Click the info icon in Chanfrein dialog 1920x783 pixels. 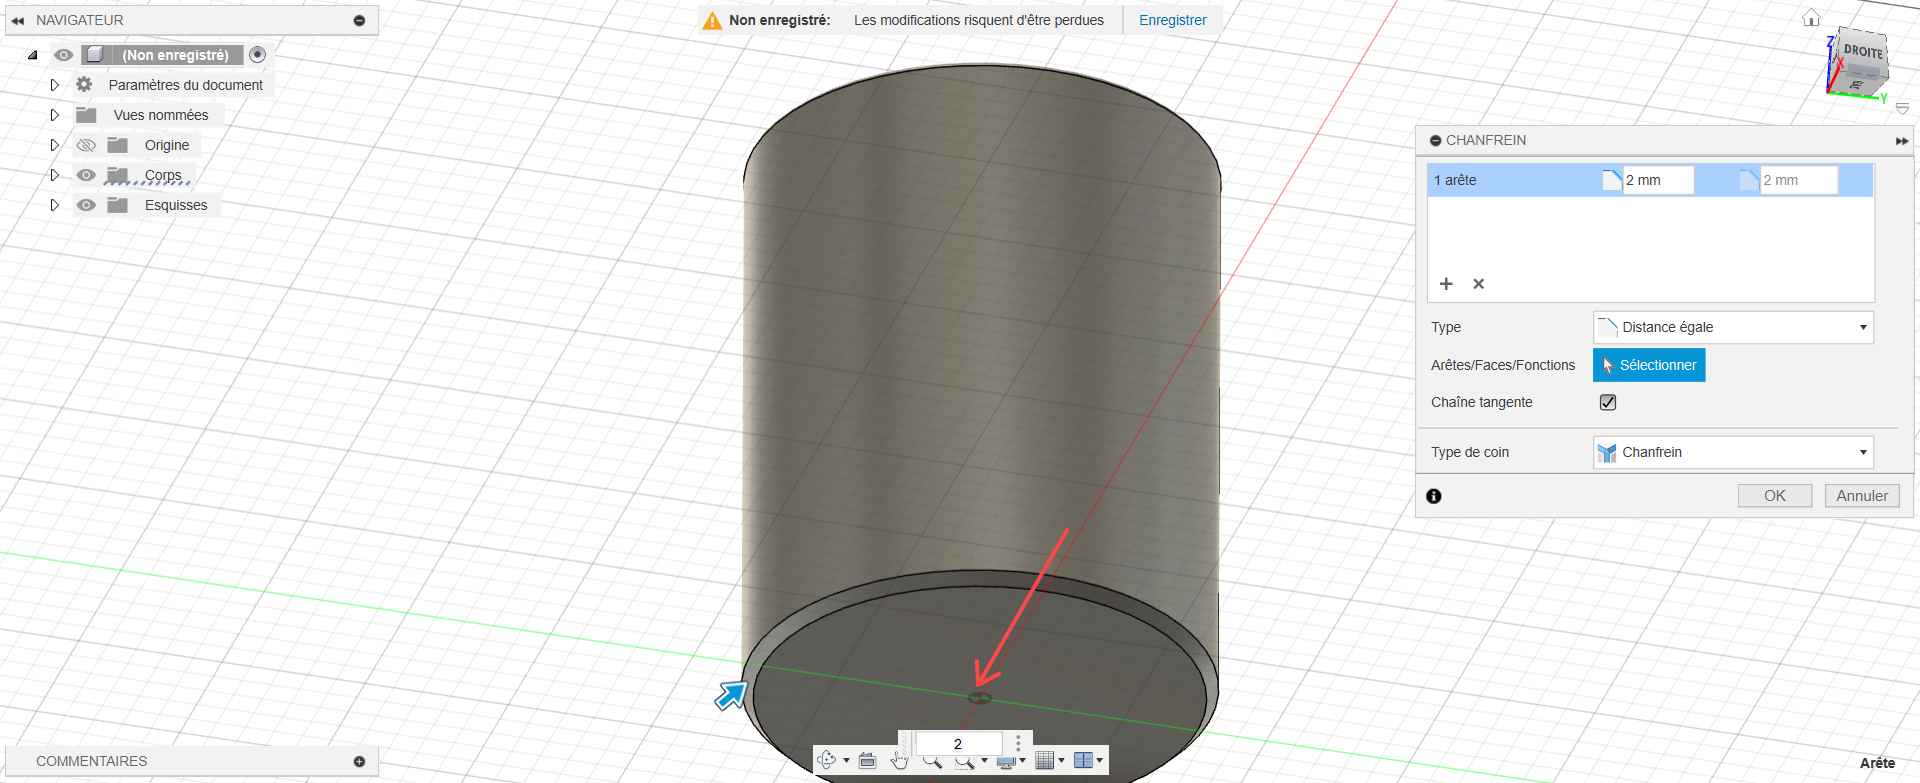tap(1434, 496)
